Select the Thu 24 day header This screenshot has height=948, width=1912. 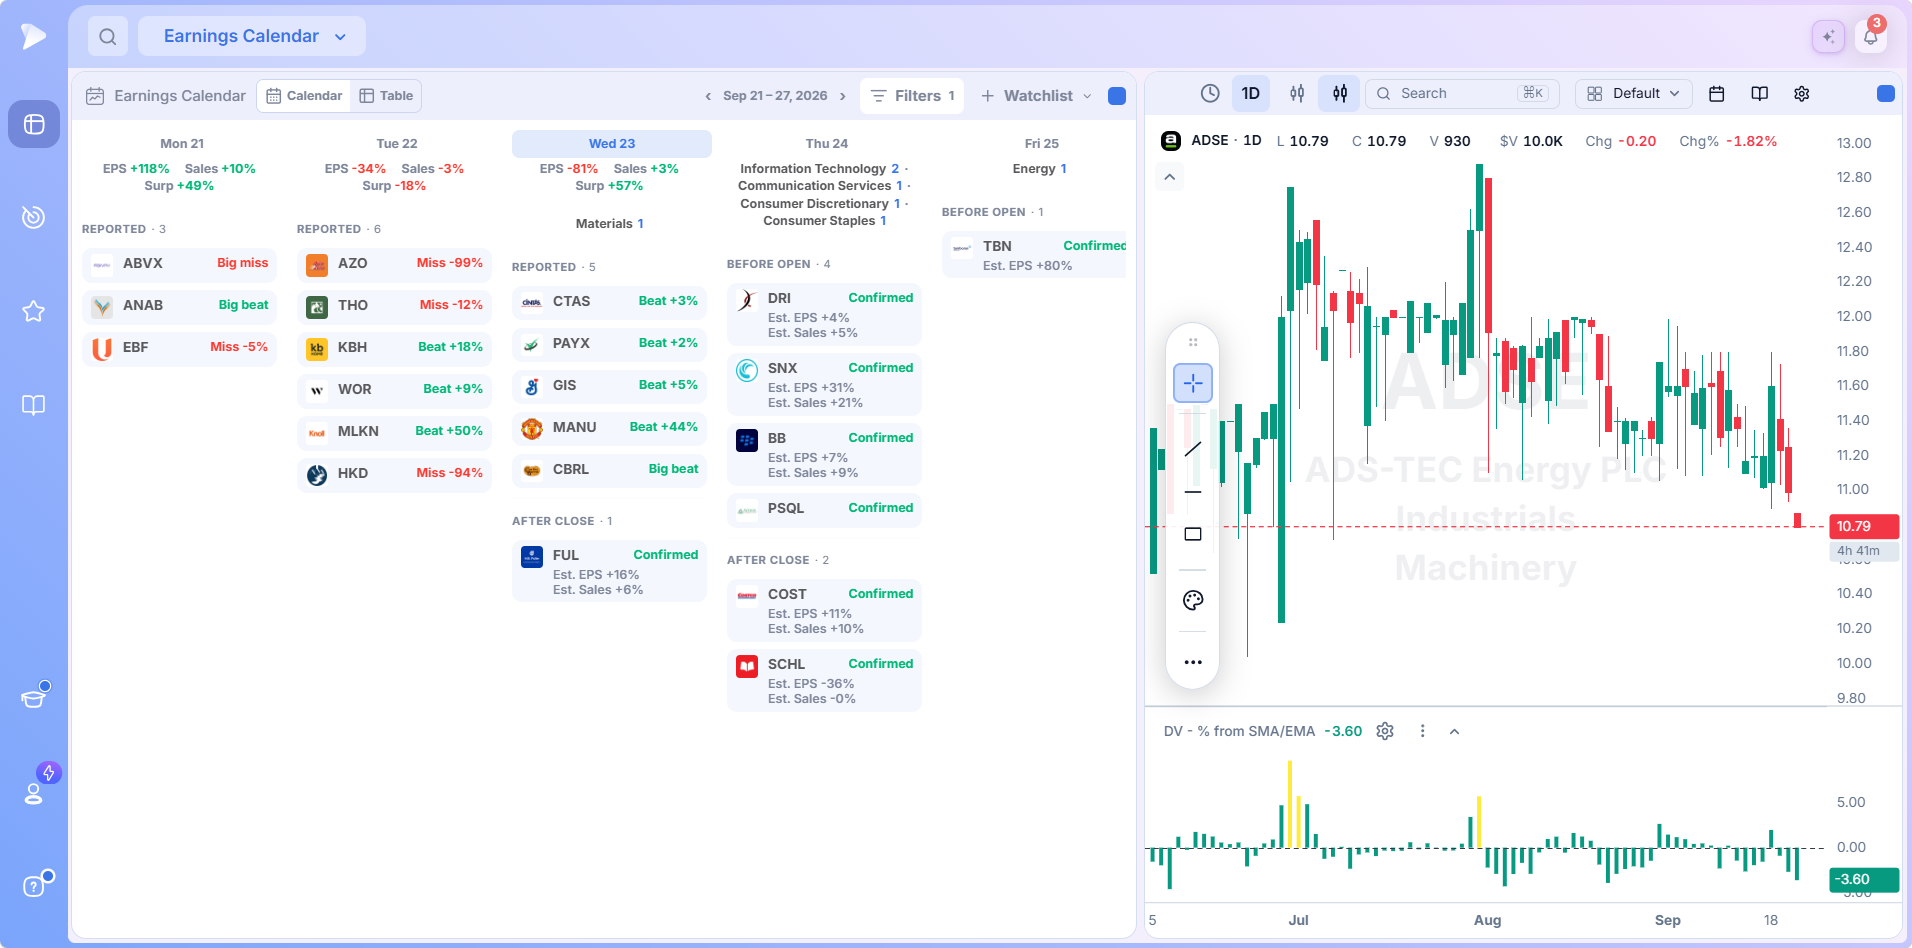point(827,144)
